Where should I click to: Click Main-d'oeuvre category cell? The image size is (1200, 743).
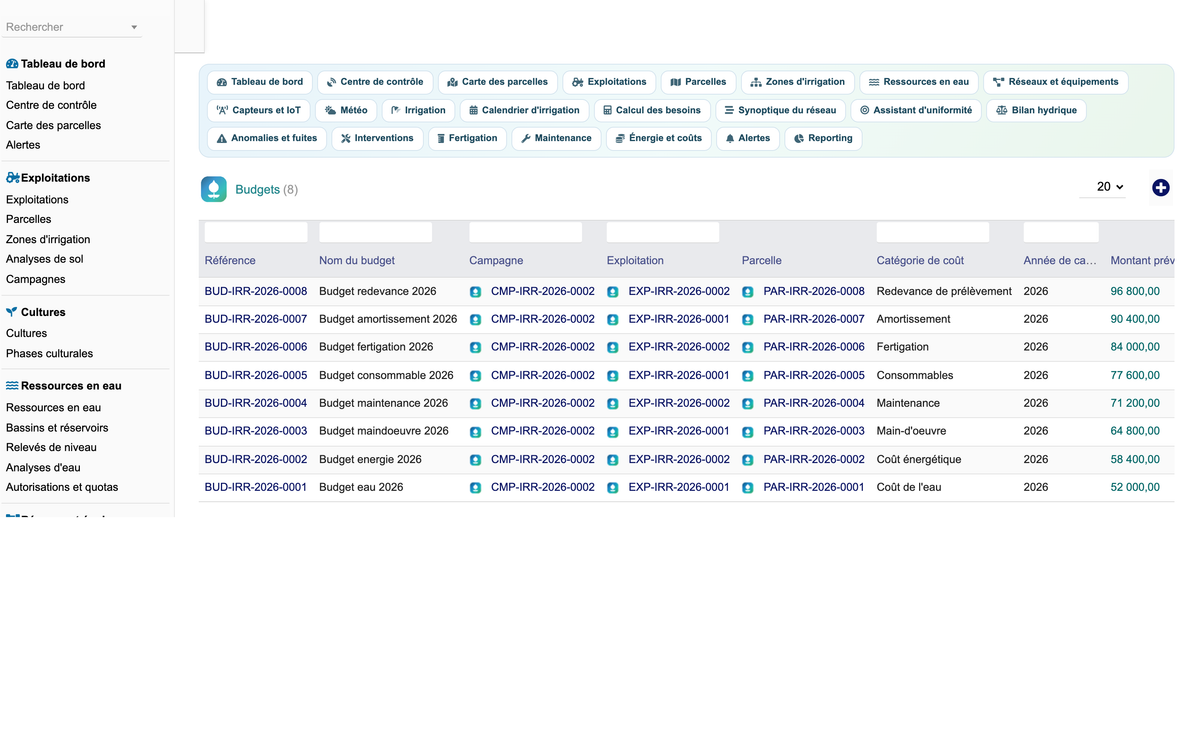[911, 432]
